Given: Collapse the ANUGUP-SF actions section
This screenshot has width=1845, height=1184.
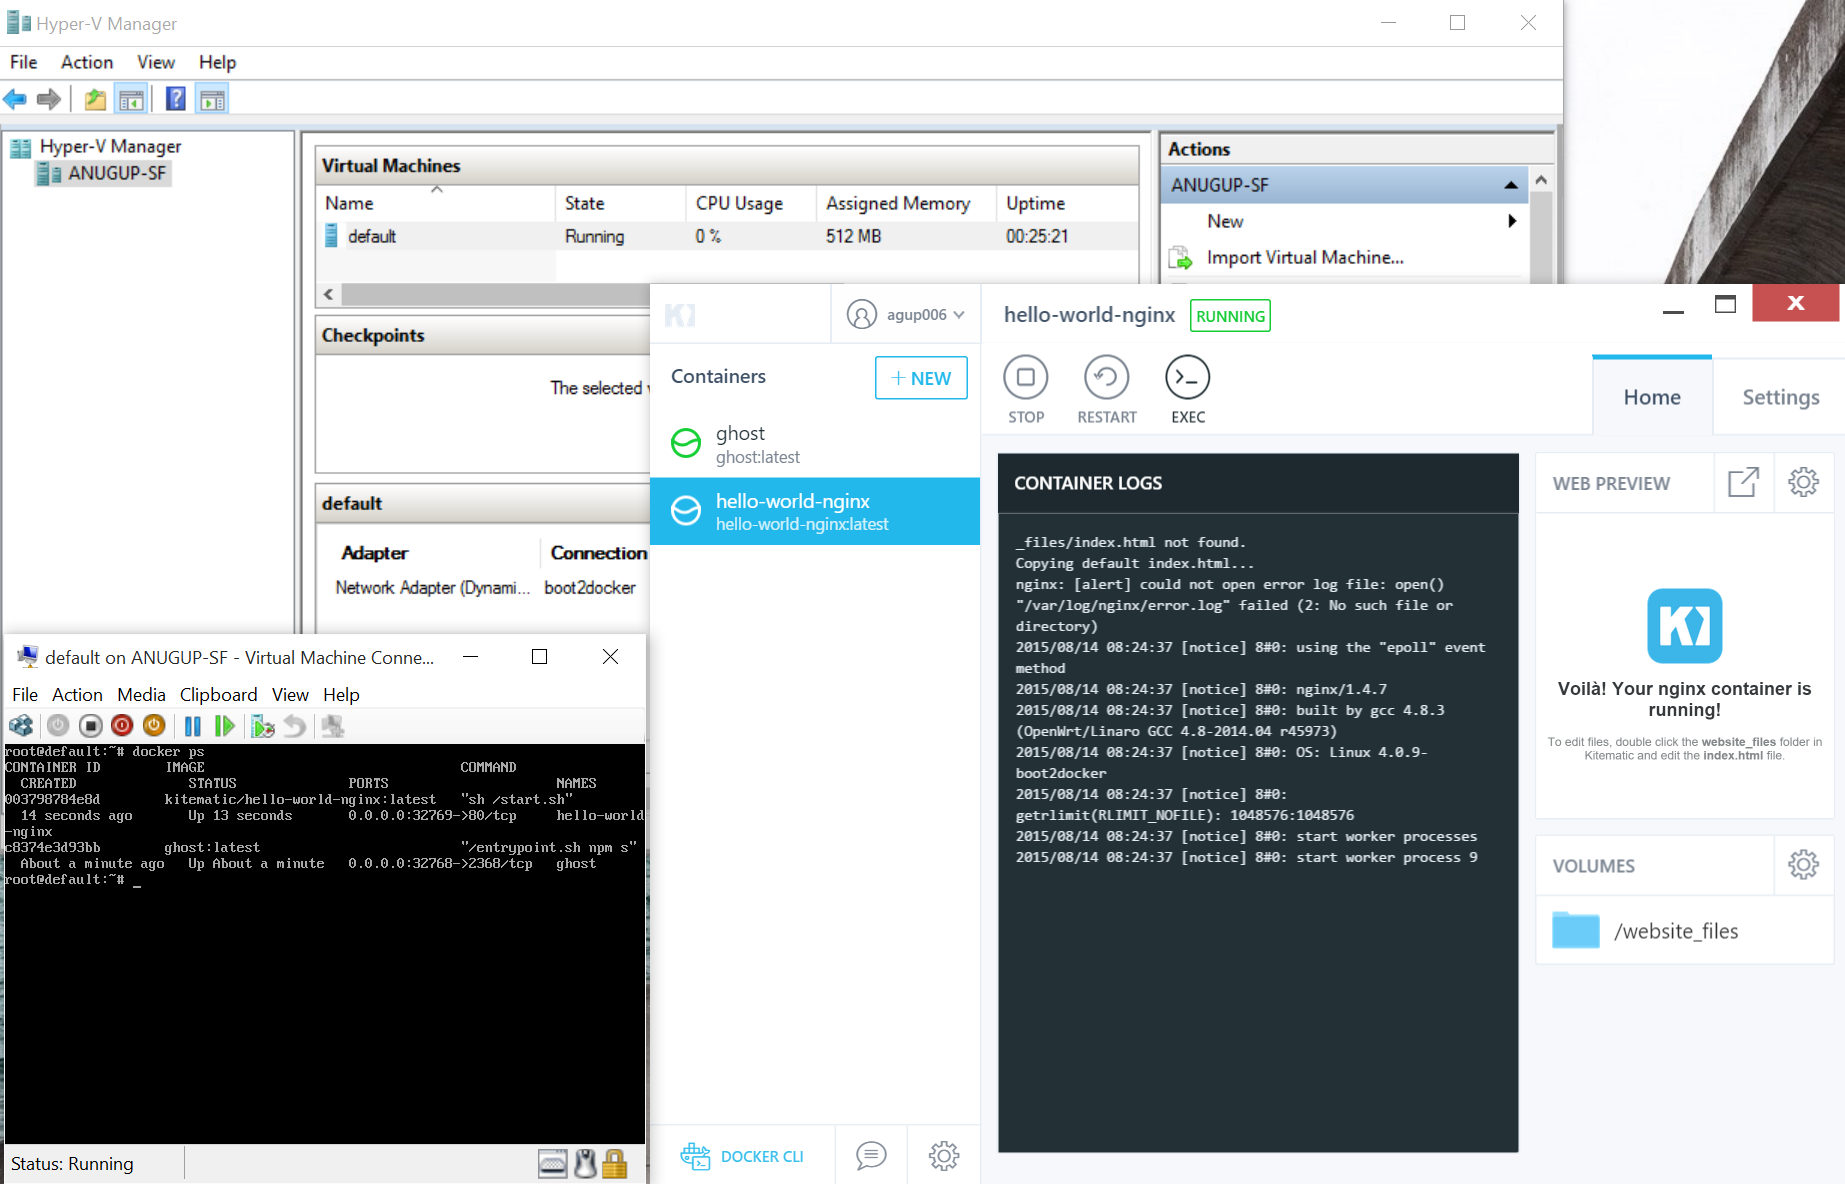Looking at the screenshot, I should point(1511,185).
